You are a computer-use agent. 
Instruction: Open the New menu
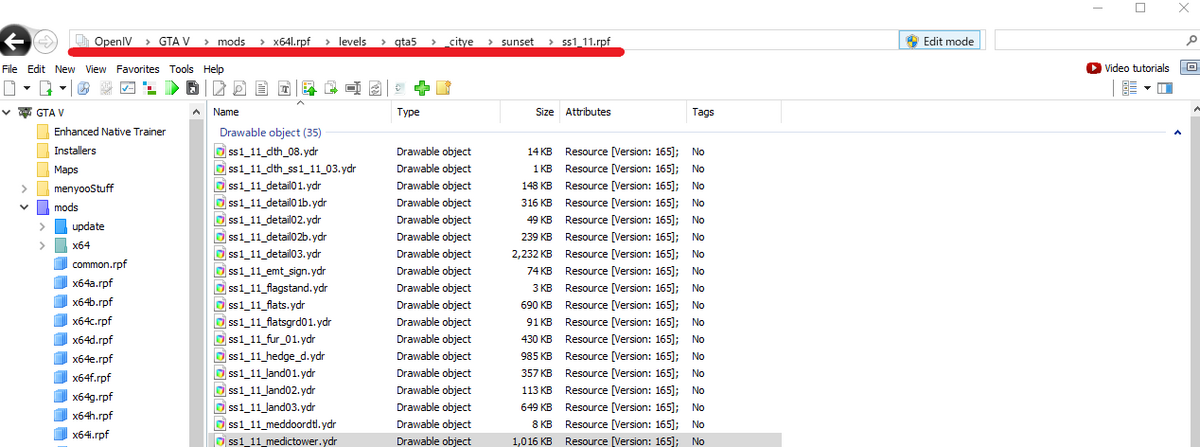point(65,69)
